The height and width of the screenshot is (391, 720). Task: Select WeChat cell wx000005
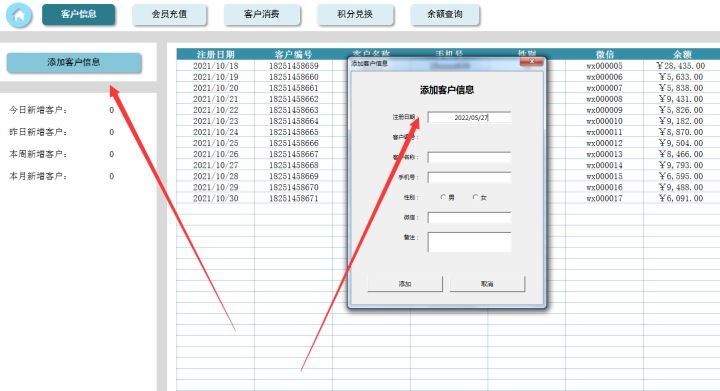(x=604, y=66)
